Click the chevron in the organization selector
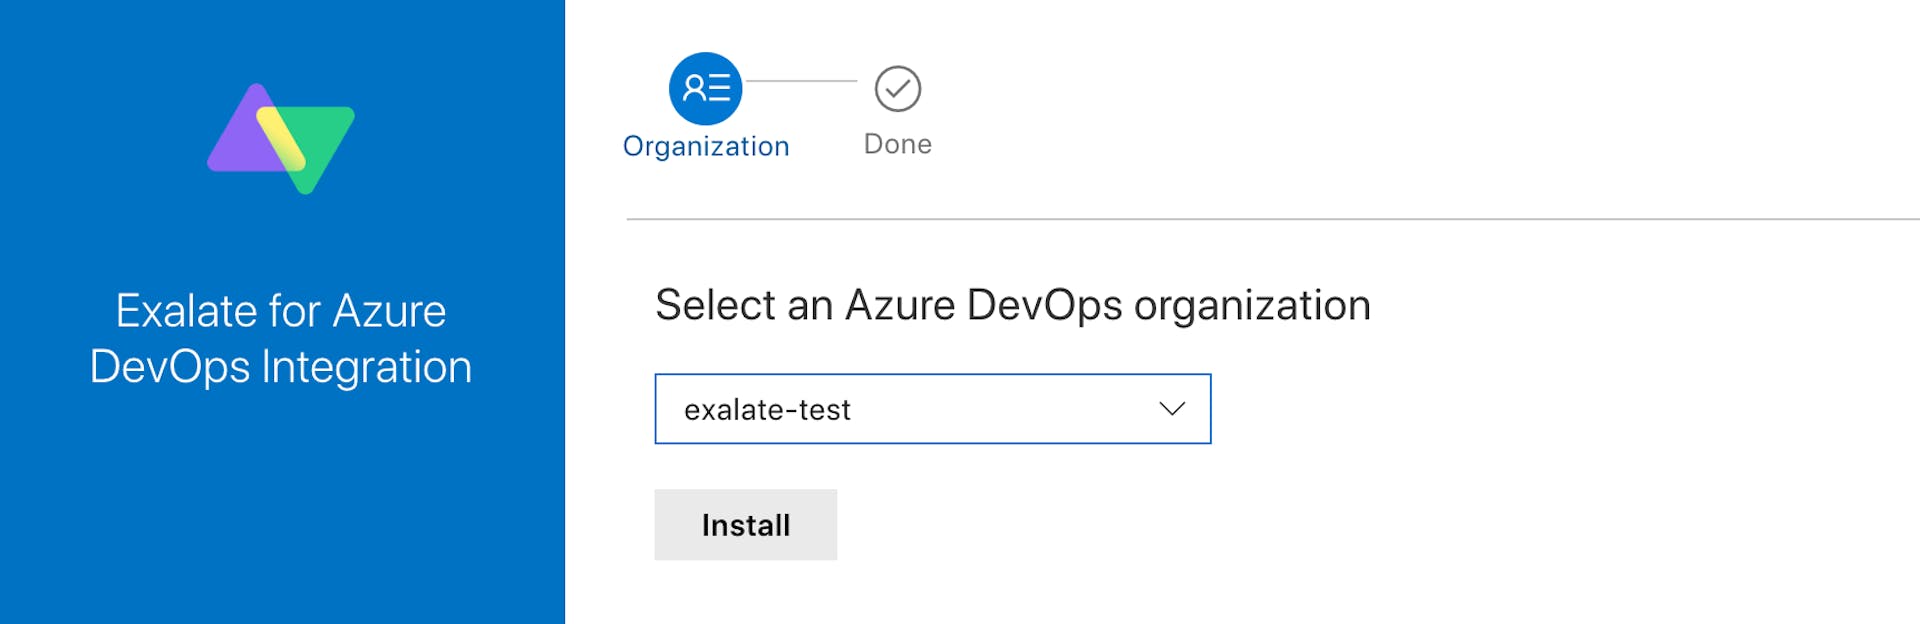Screen dimensions: 1920x624 point(1170,408)
